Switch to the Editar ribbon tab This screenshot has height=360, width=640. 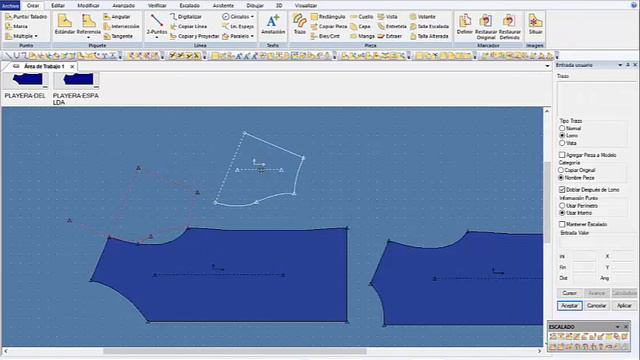[58, 6]
